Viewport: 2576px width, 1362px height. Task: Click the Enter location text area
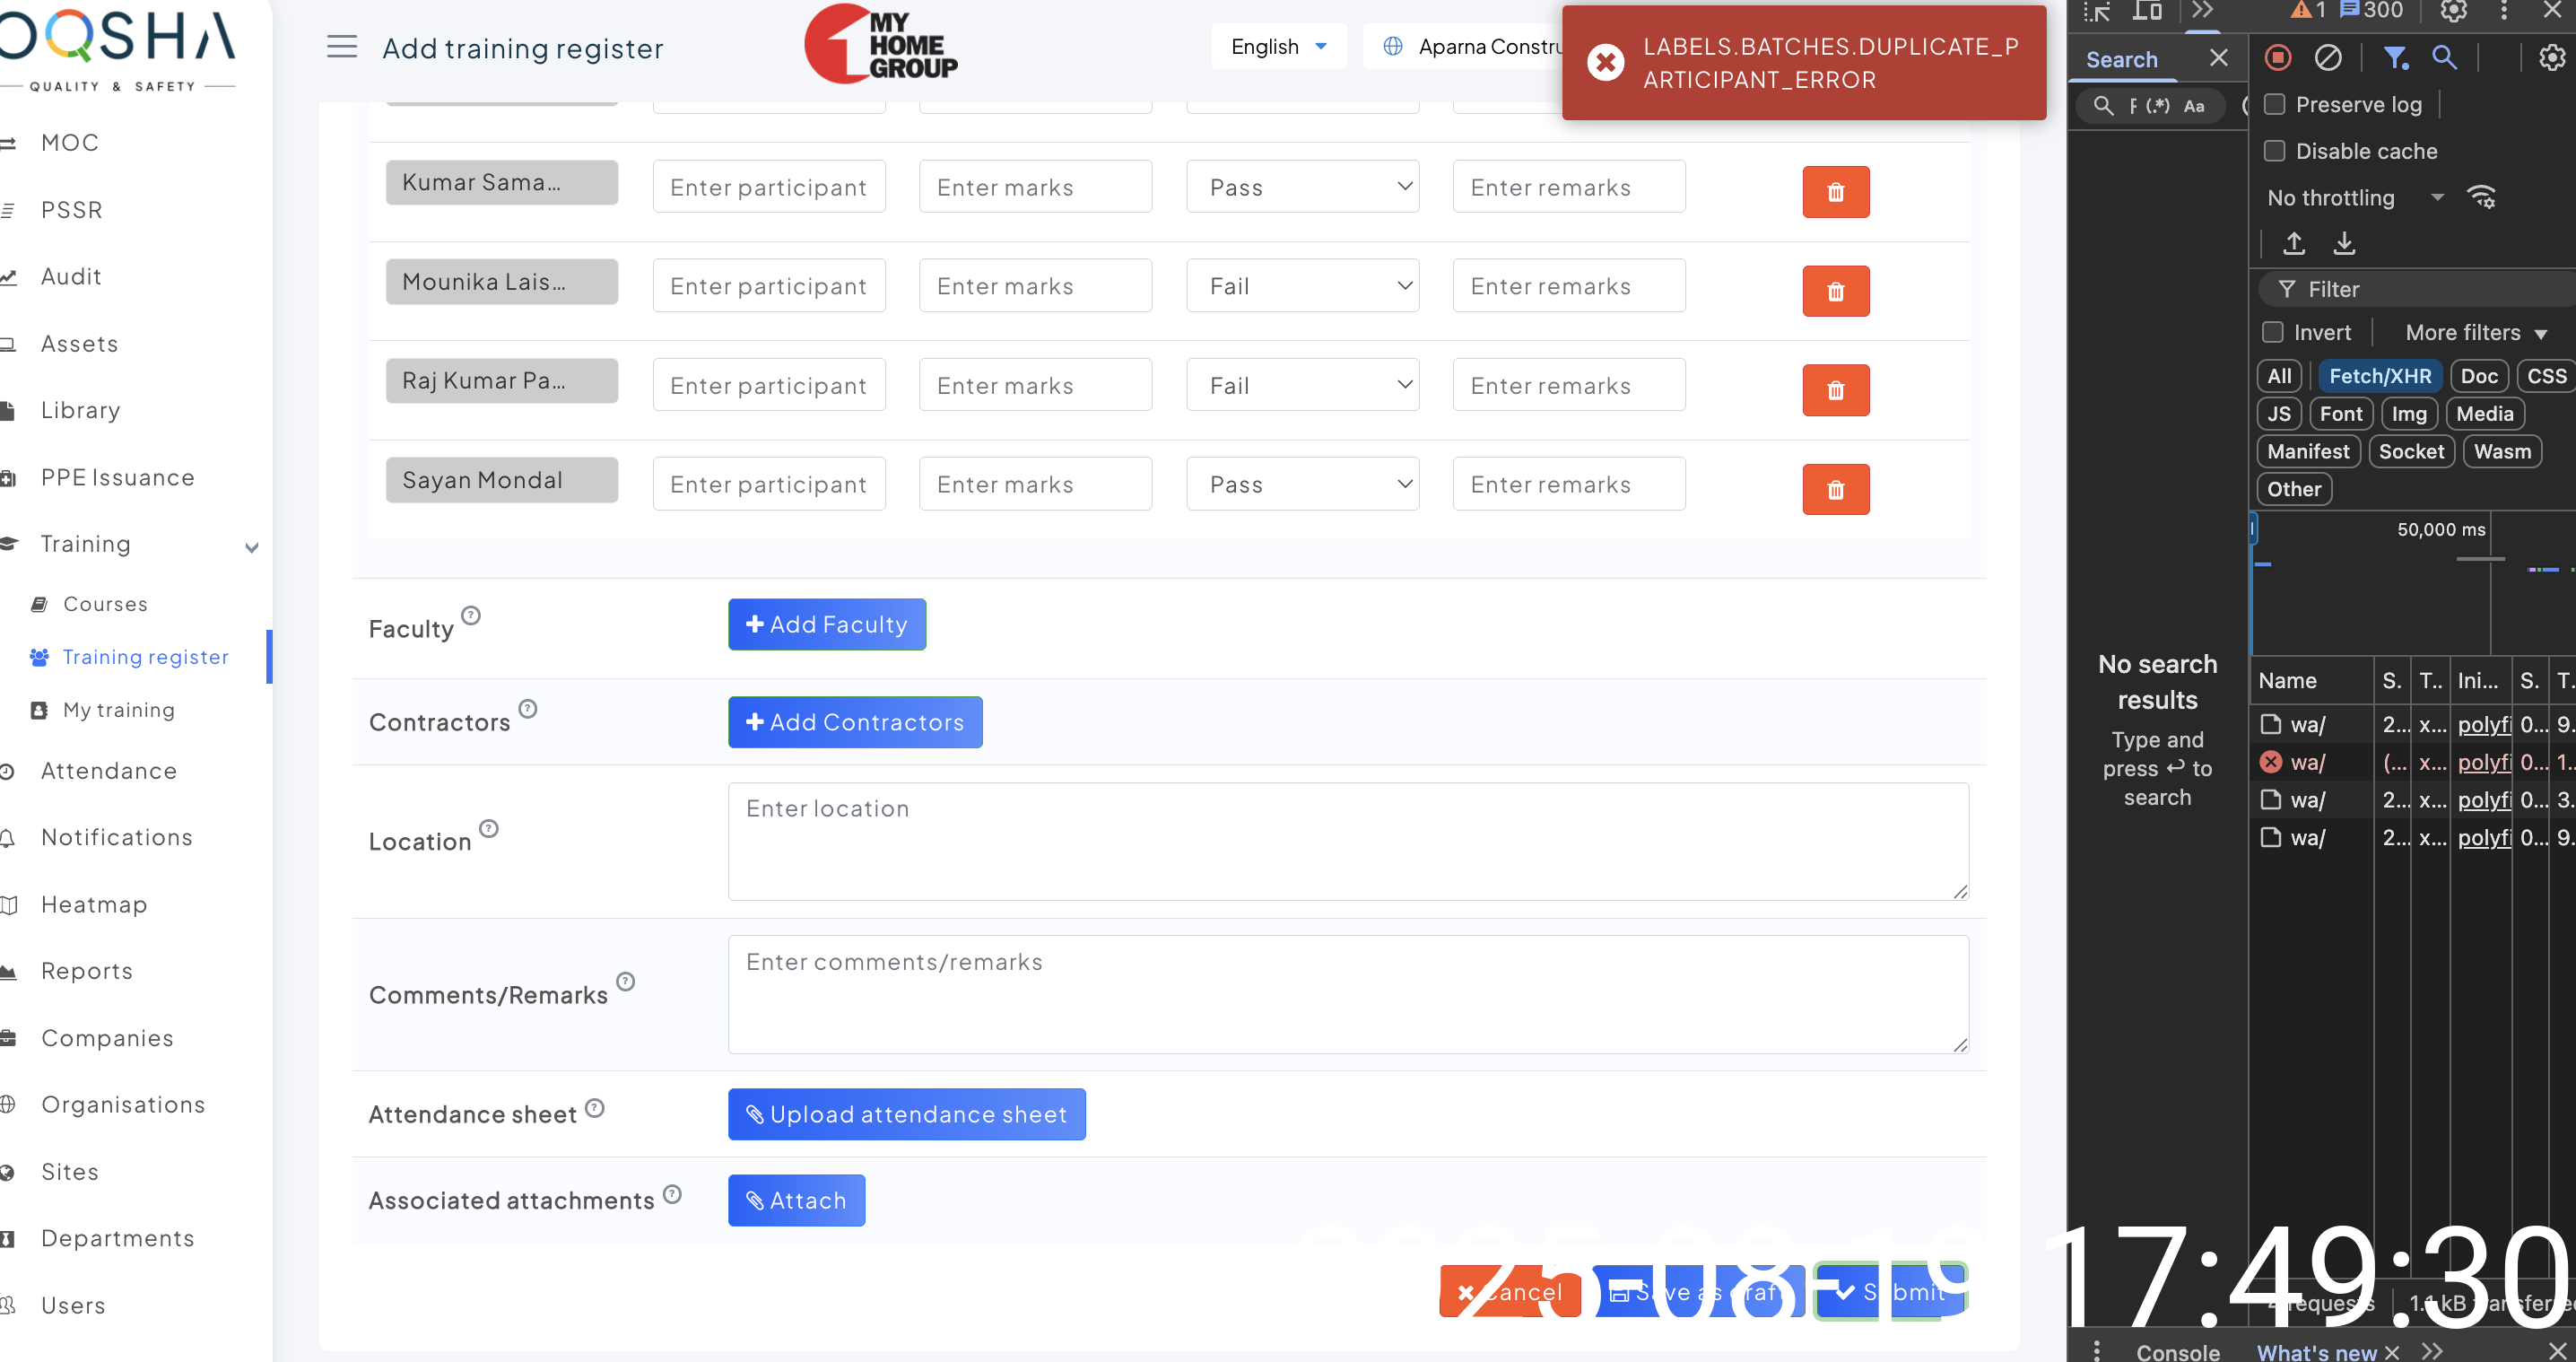(x=1347, y=841)
